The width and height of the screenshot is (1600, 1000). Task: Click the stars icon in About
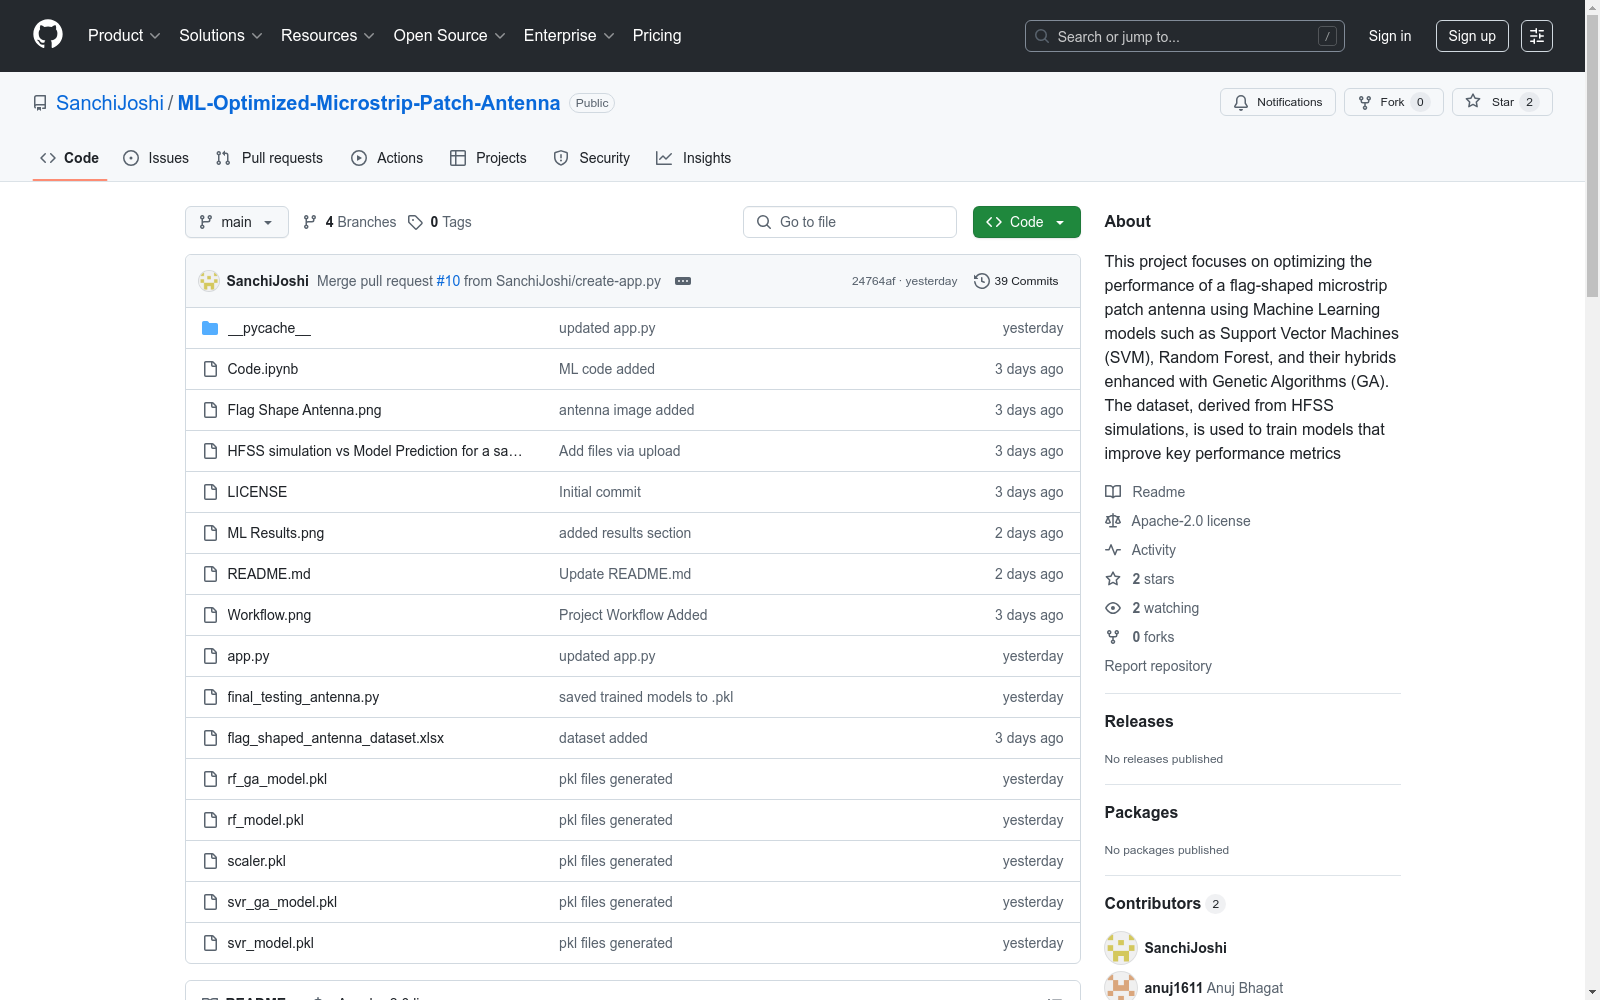[x=1113, y=579]
